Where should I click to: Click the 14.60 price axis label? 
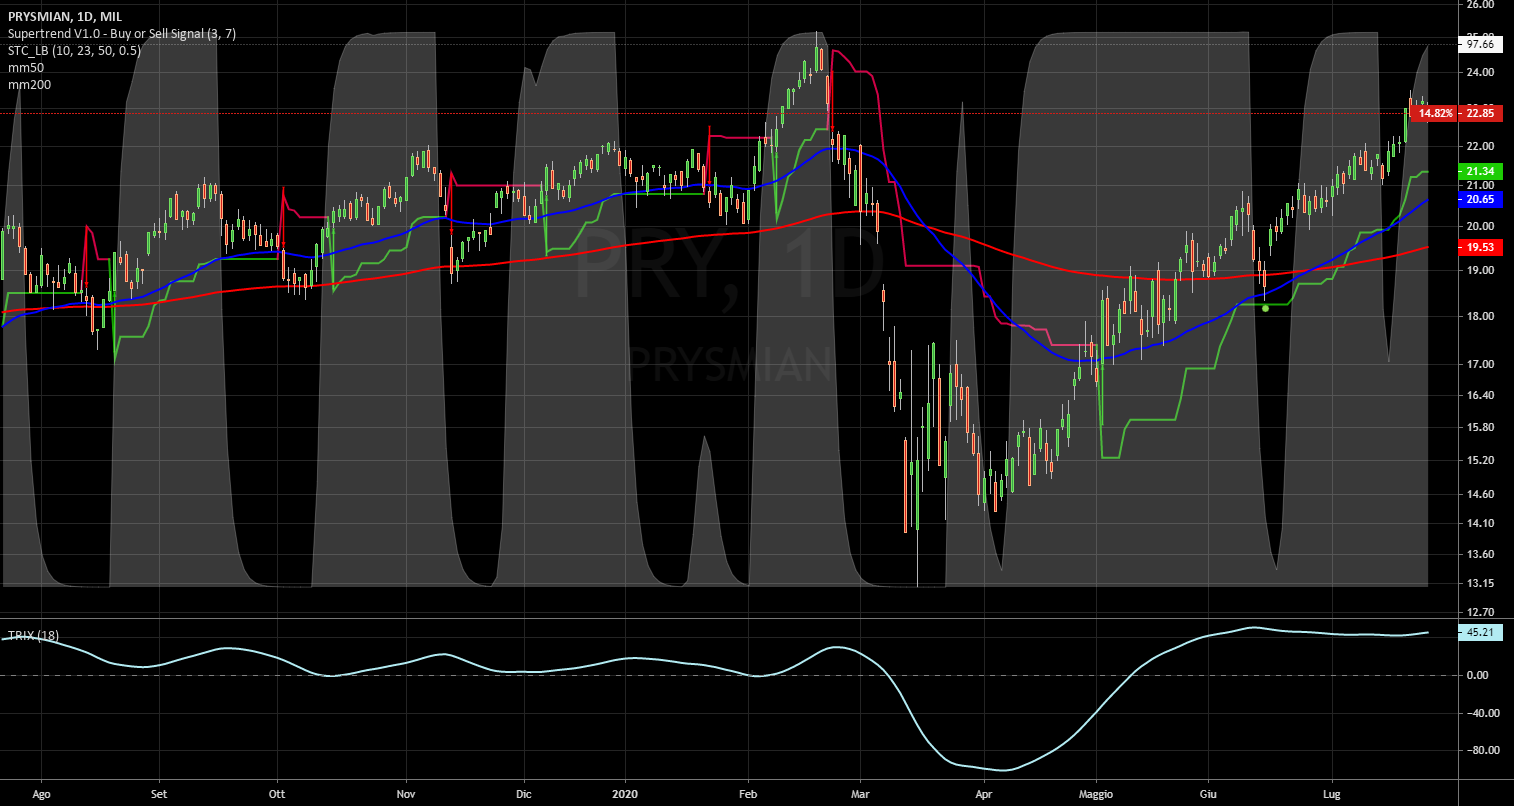click(1480, 494)
